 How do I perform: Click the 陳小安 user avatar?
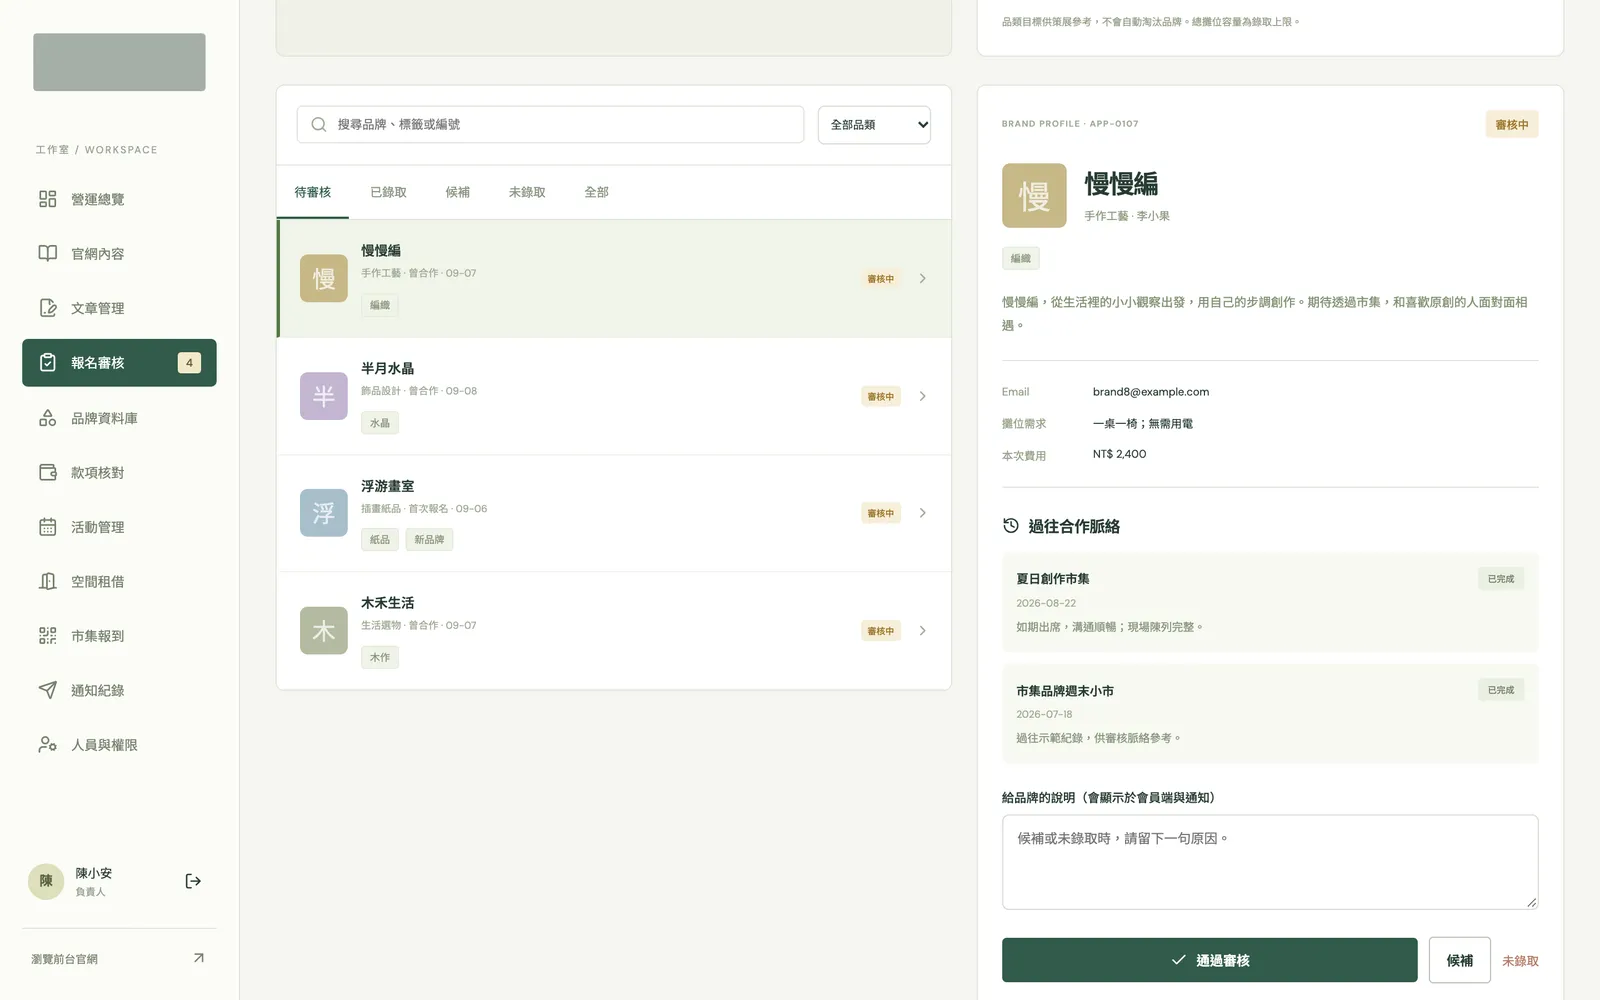point(46,881)
